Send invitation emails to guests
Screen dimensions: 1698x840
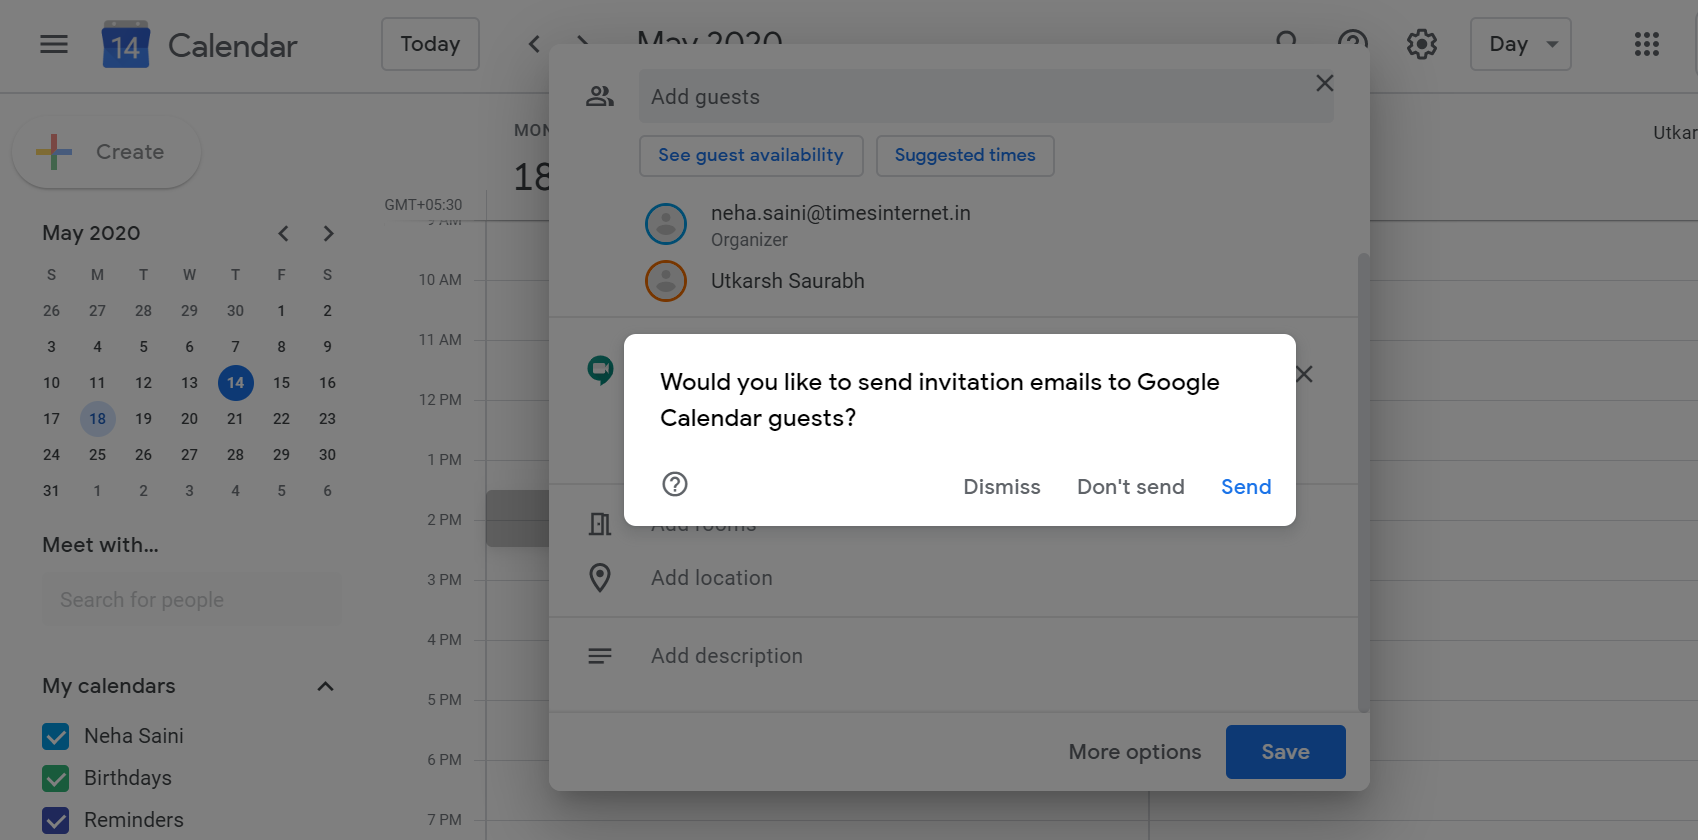[1246, 487]
